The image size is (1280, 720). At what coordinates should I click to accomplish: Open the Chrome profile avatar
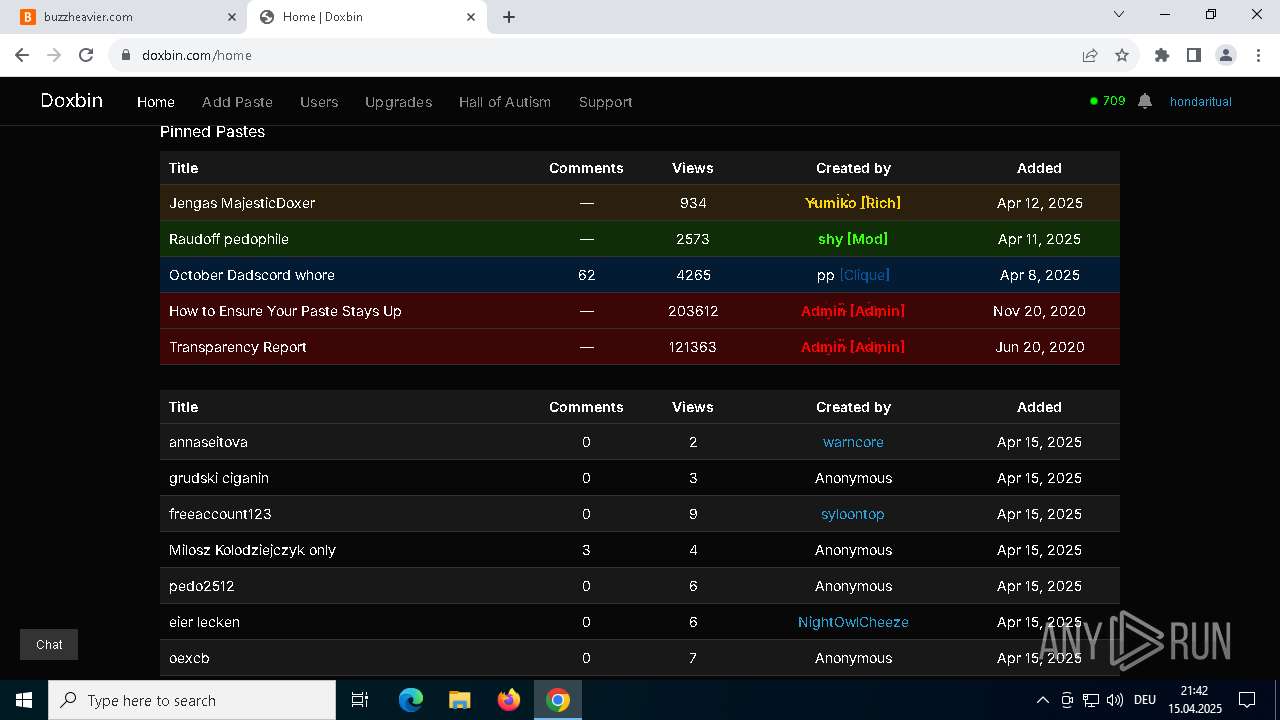[1226, 55]
